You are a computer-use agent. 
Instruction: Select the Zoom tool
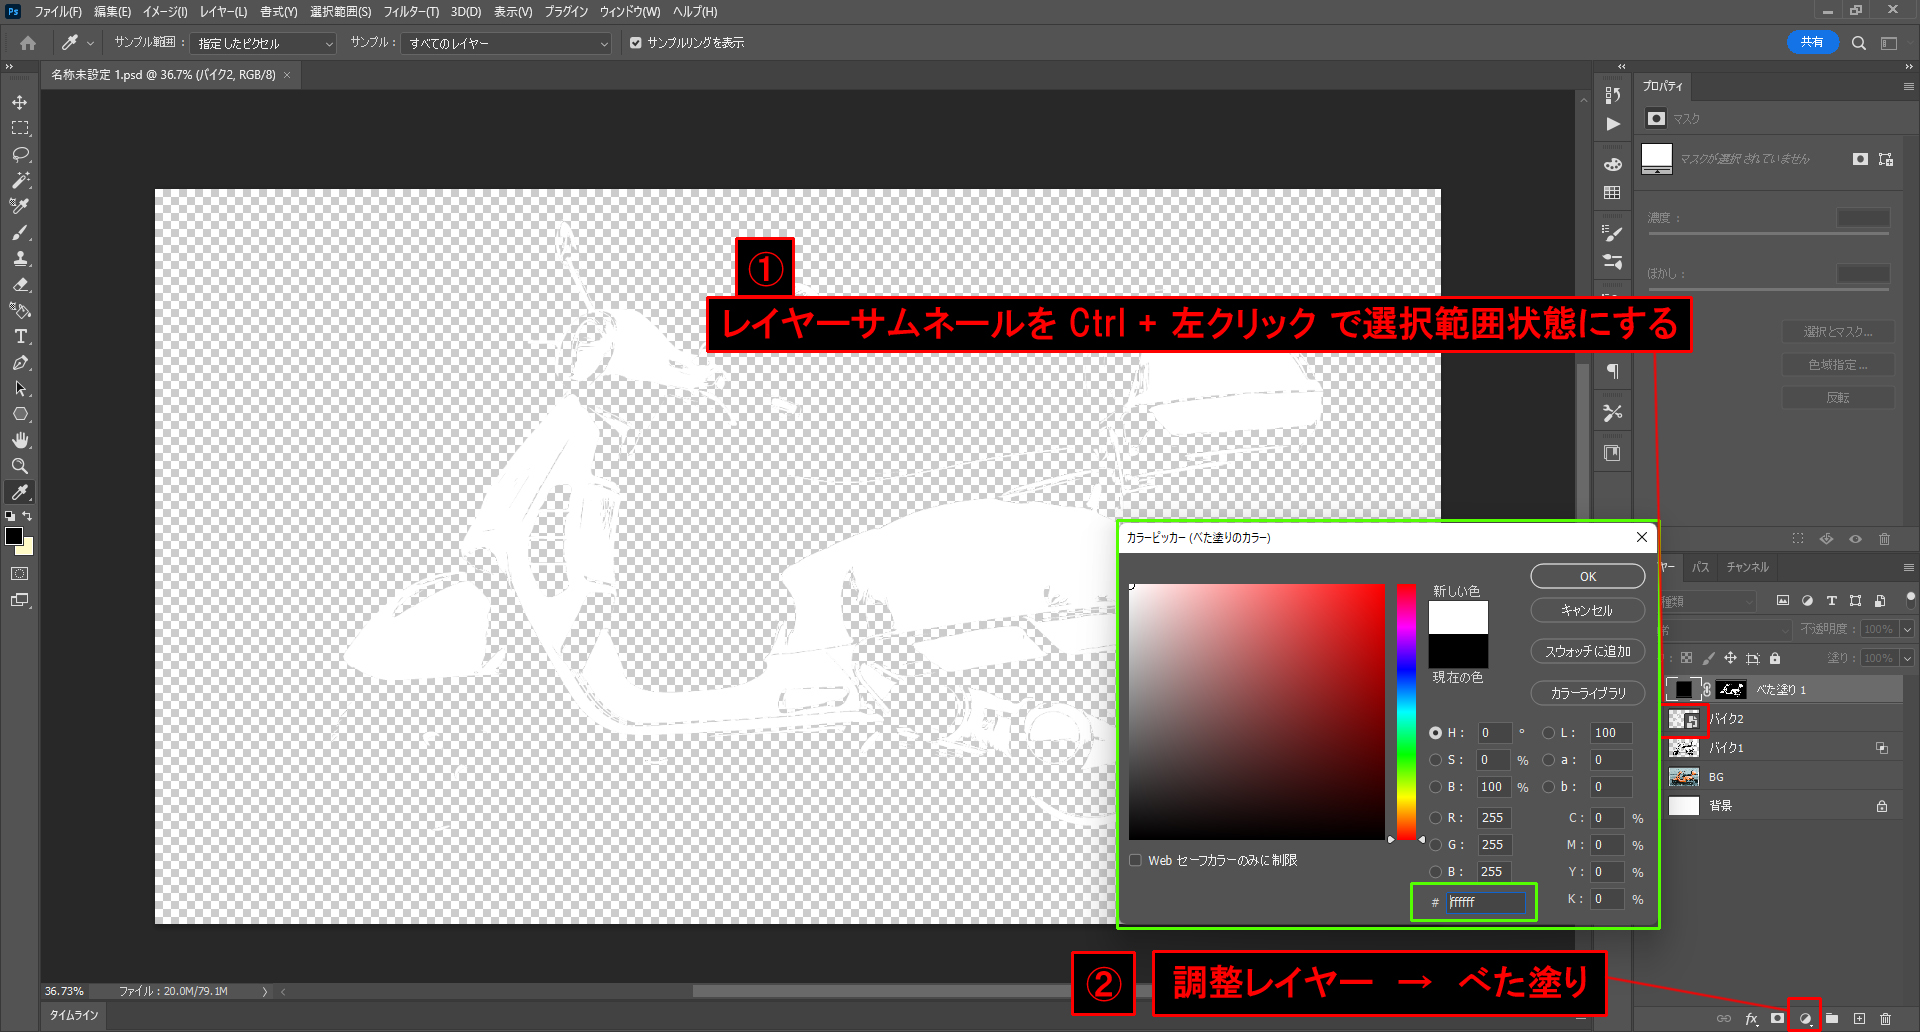point(20,466)
